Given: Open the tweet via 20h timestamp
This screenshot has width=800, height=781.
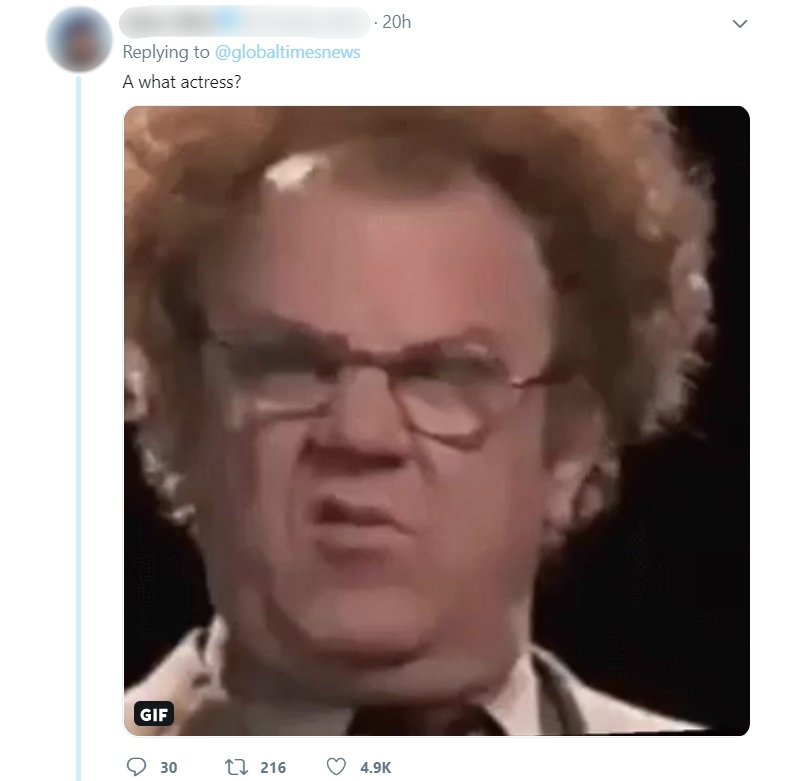Looking at the screenshot, I should click(396, 22).
